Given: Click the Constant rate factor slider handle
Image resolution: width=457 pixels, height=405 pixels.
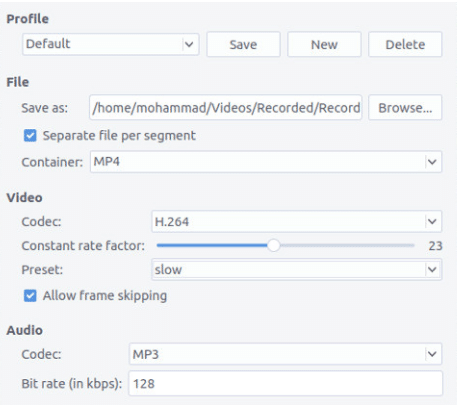Looking at the screenshot, I should pos(274,246).
